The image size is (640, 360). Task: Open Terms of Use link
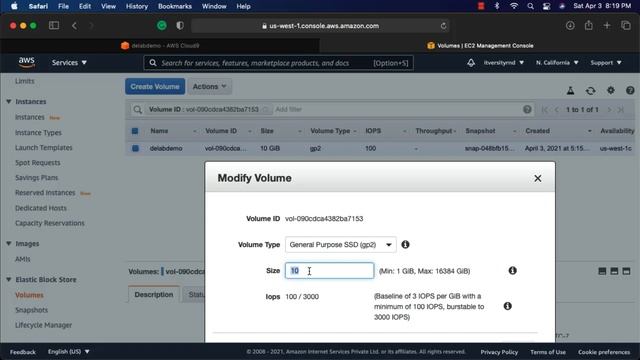tap(548, 352)
